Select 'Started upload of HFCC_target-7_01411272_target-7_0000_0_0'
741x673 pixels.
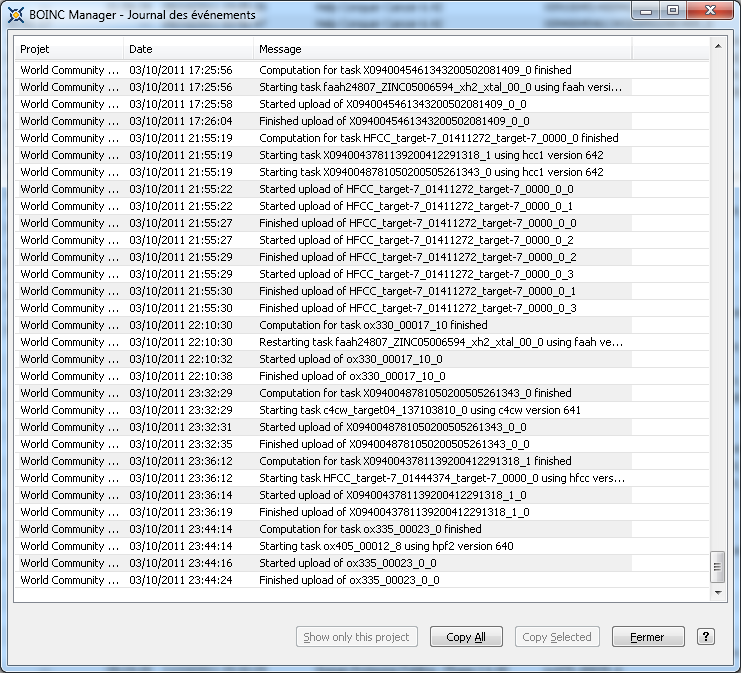pyautogui.click(x=416, y=189)
